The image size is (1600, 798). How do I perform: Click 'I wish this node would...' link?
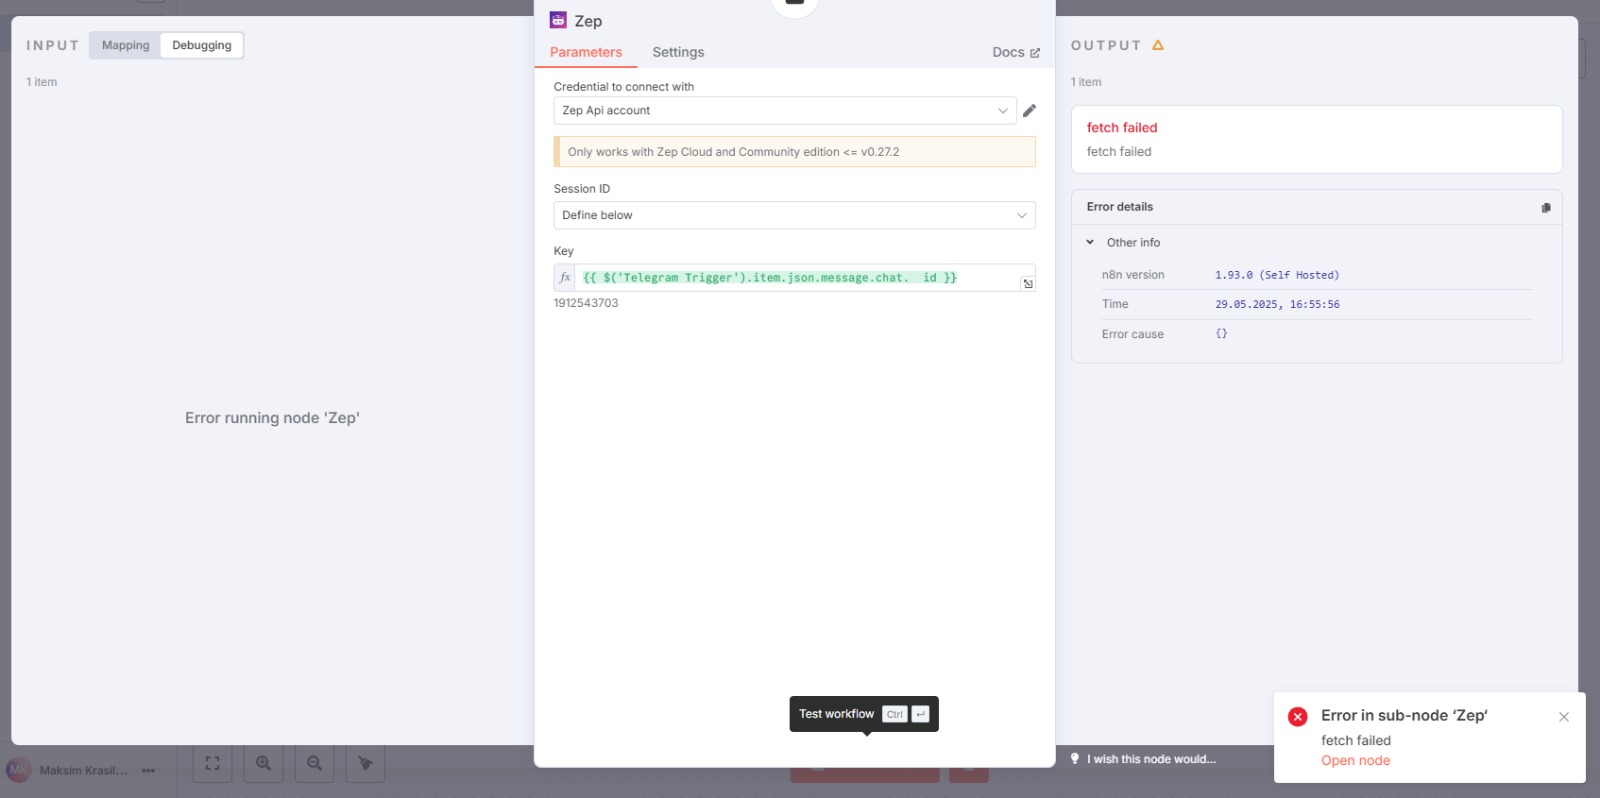1151,759
